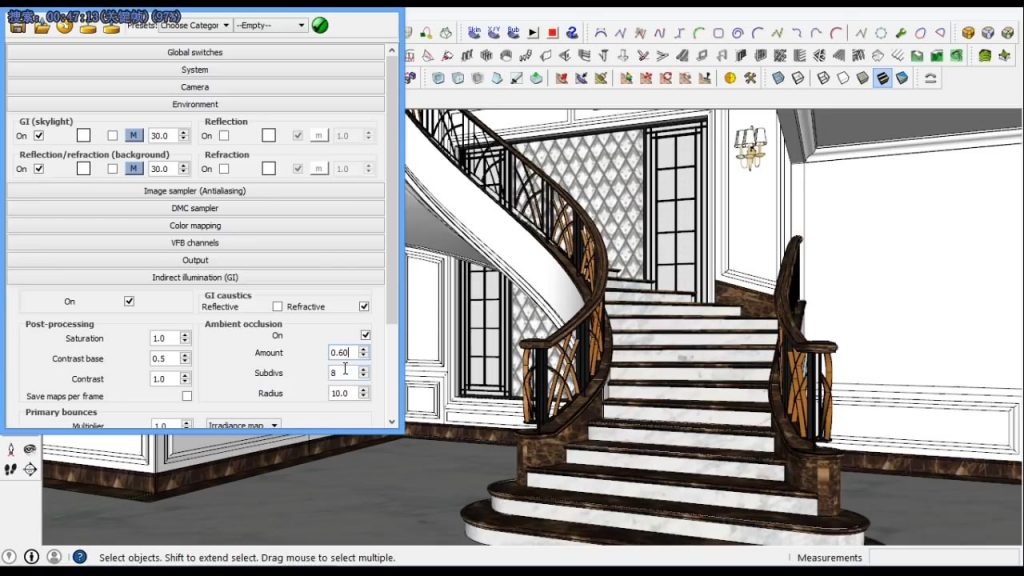
Task: Expand the Global switches rollout
Action: [195, 52]
